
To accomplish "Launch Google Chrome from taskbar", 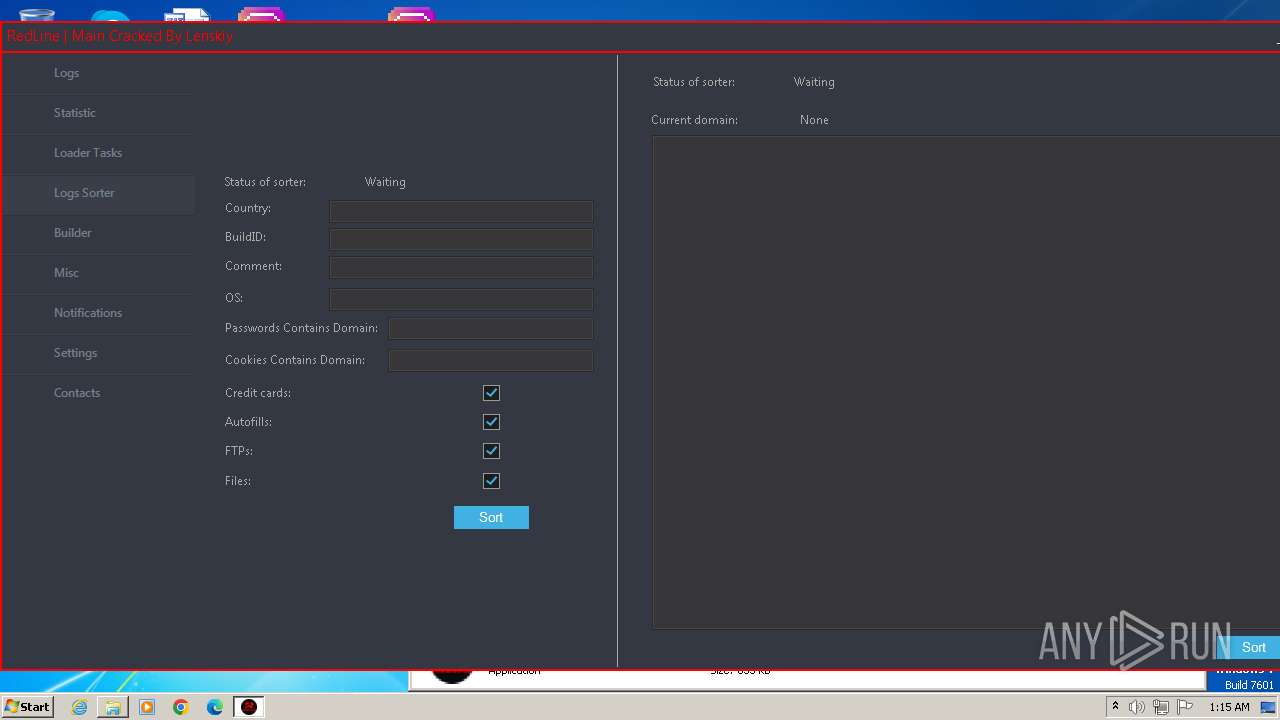I will pos(181,707).
